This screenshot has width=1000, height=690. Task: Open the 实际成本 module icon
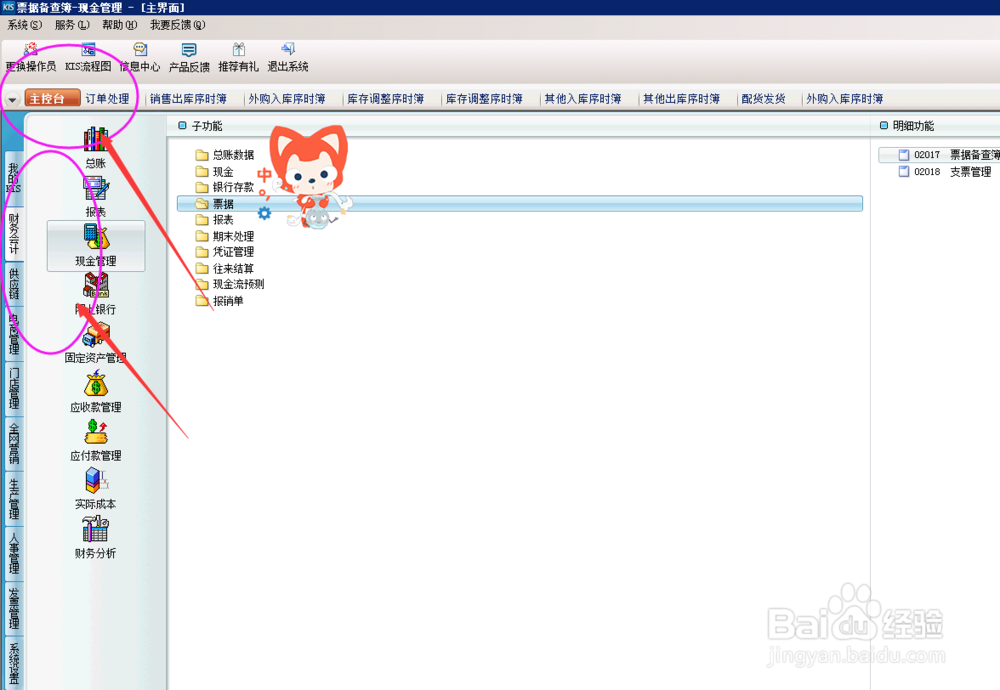[96, 480]
